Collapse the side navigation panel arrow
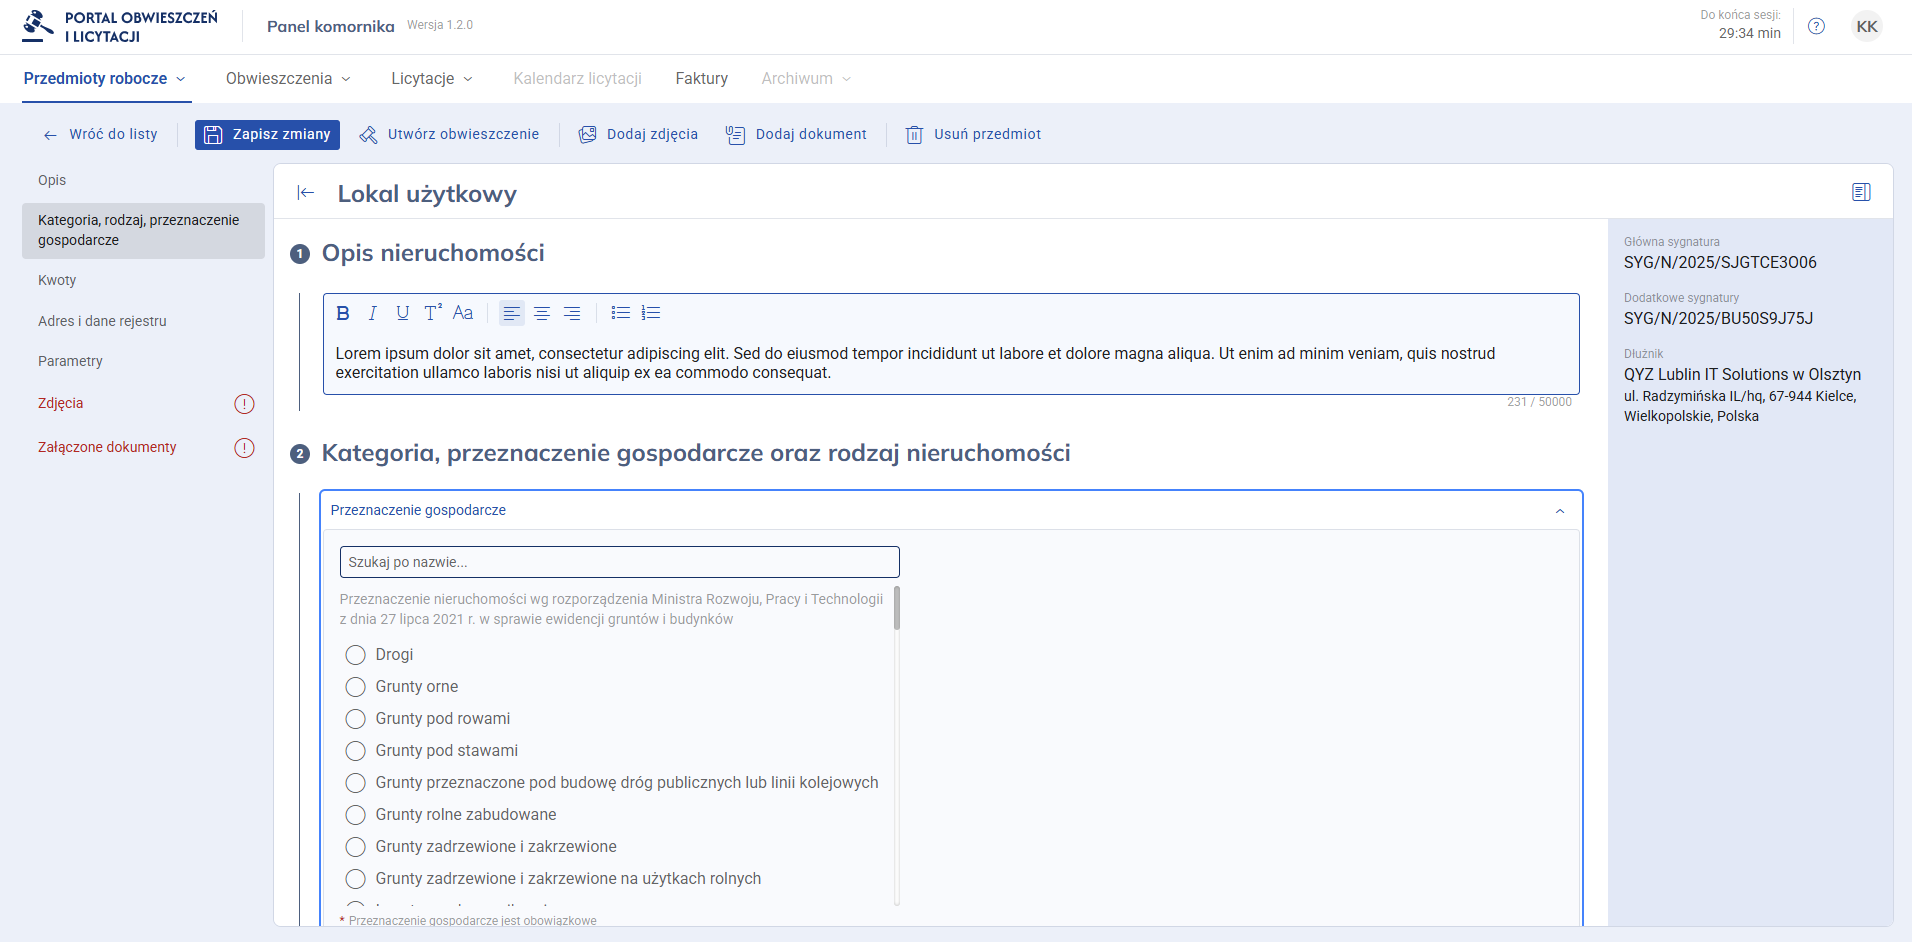The height and width of the screenshot is (942, 1912). (x=306, y=193)
